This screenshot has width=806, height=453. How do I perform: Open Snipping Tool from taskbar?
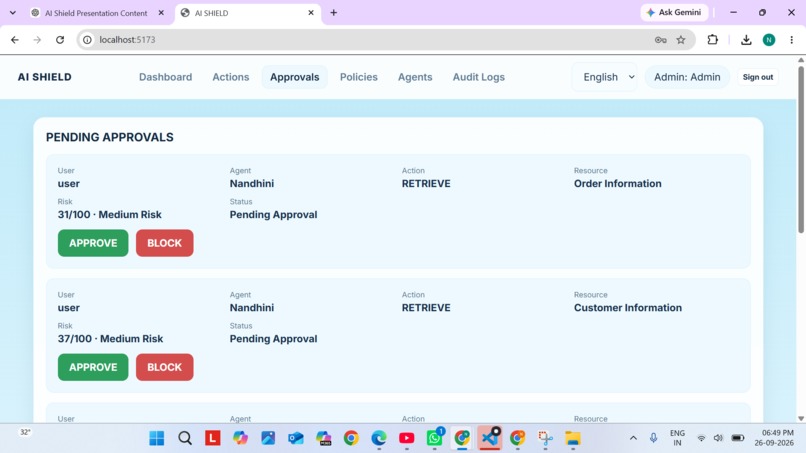pyautogui.click(x=545, y=438)
